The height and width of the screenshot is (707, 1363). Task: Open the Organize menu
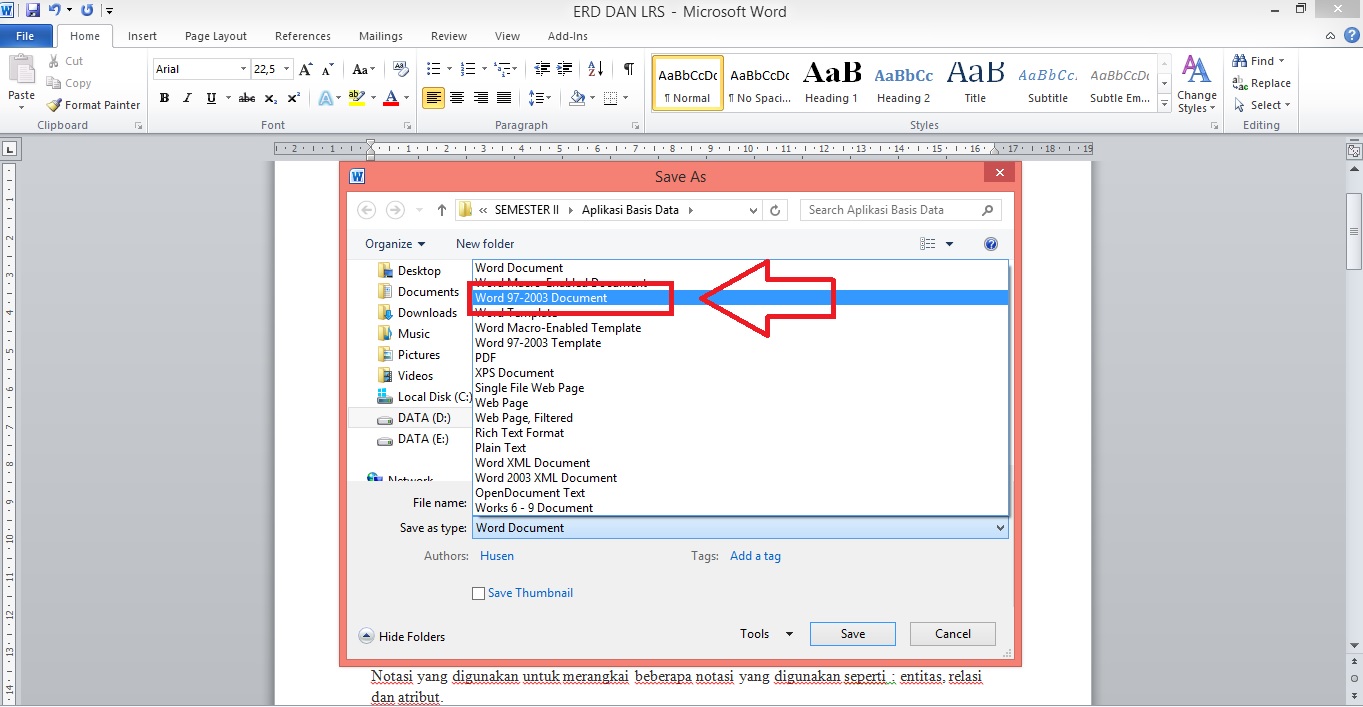[394, 243]
